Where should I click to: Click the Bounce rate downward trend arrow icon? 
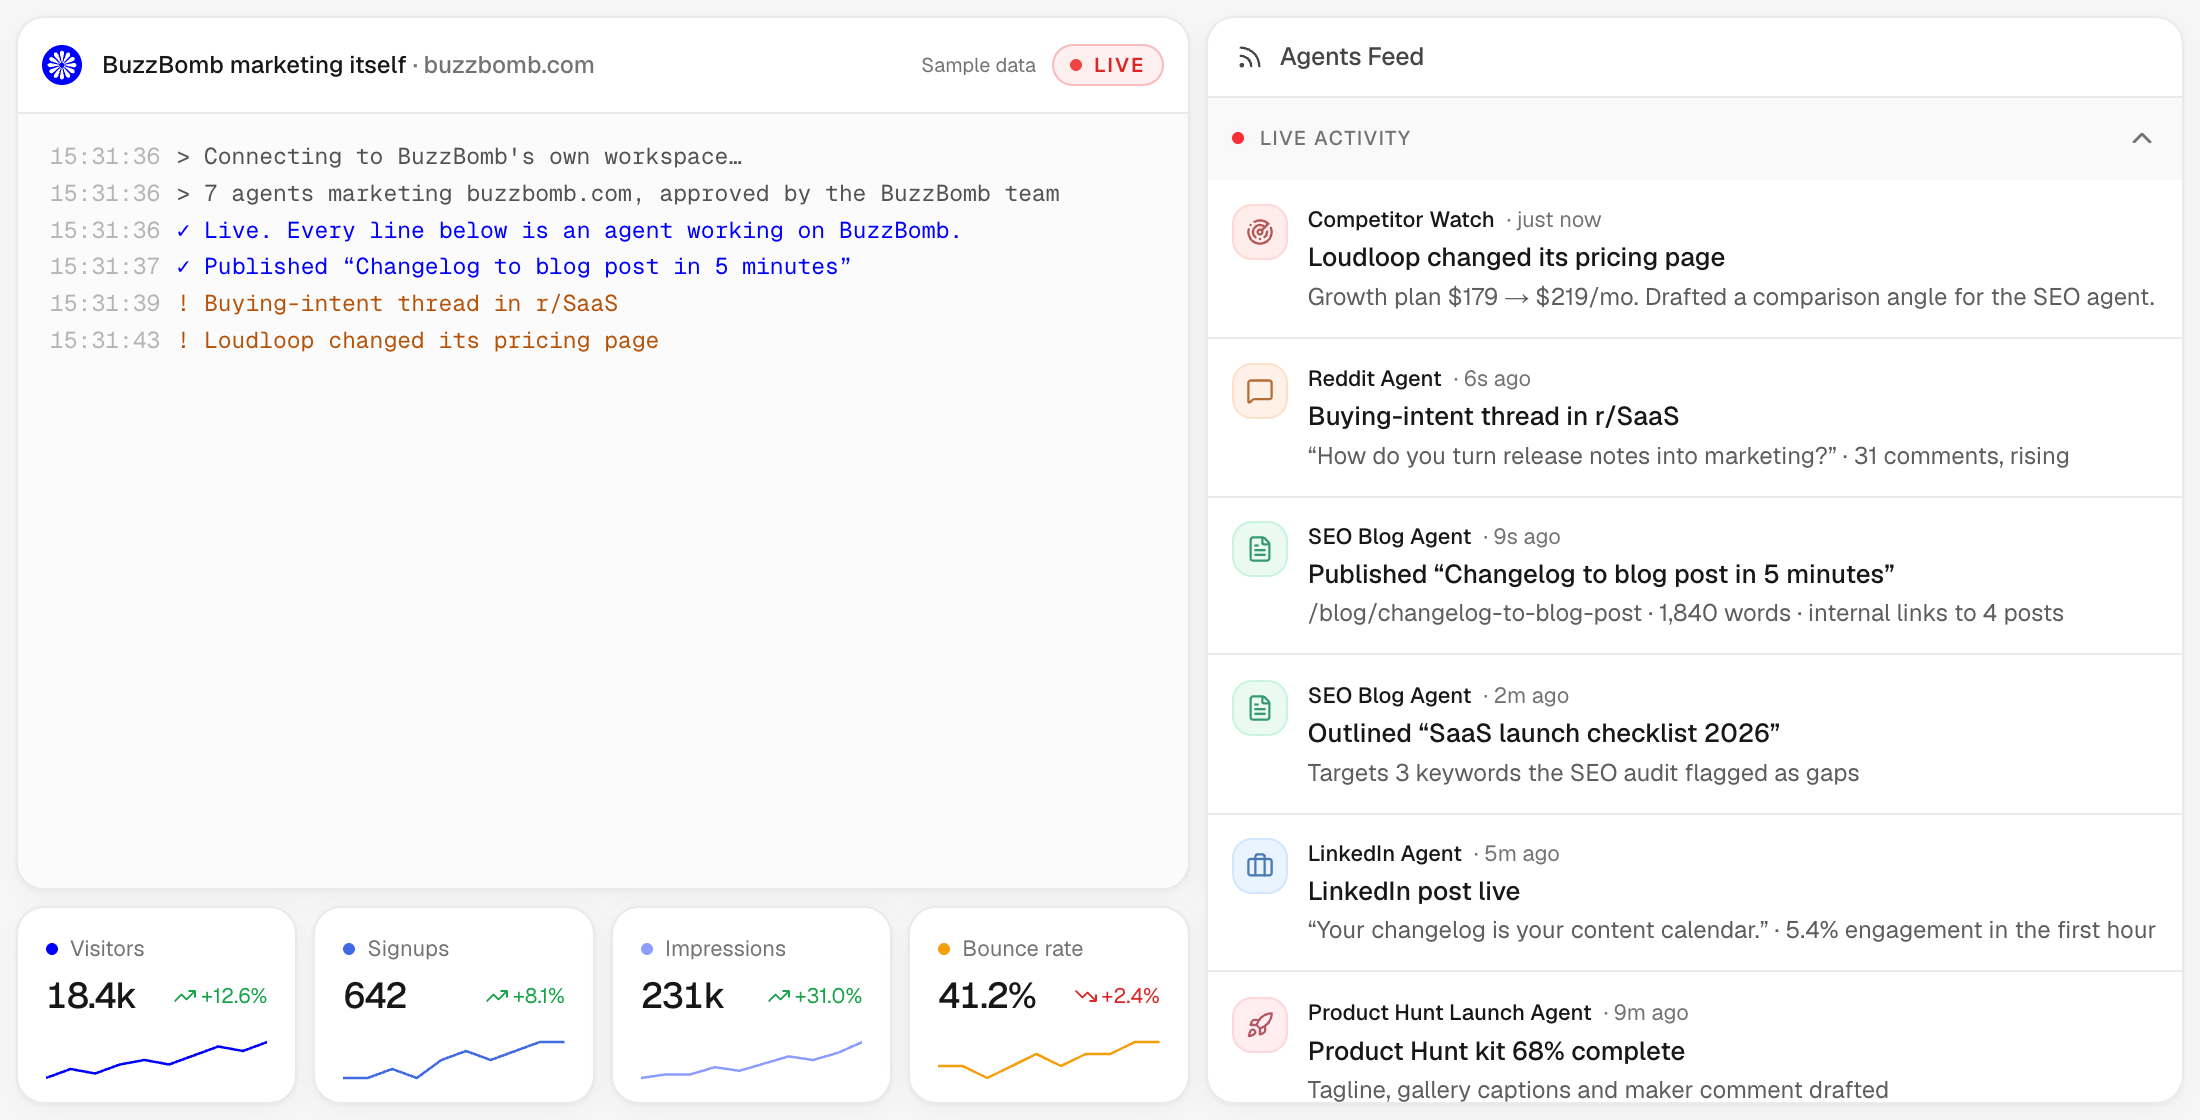(1086, 996)
